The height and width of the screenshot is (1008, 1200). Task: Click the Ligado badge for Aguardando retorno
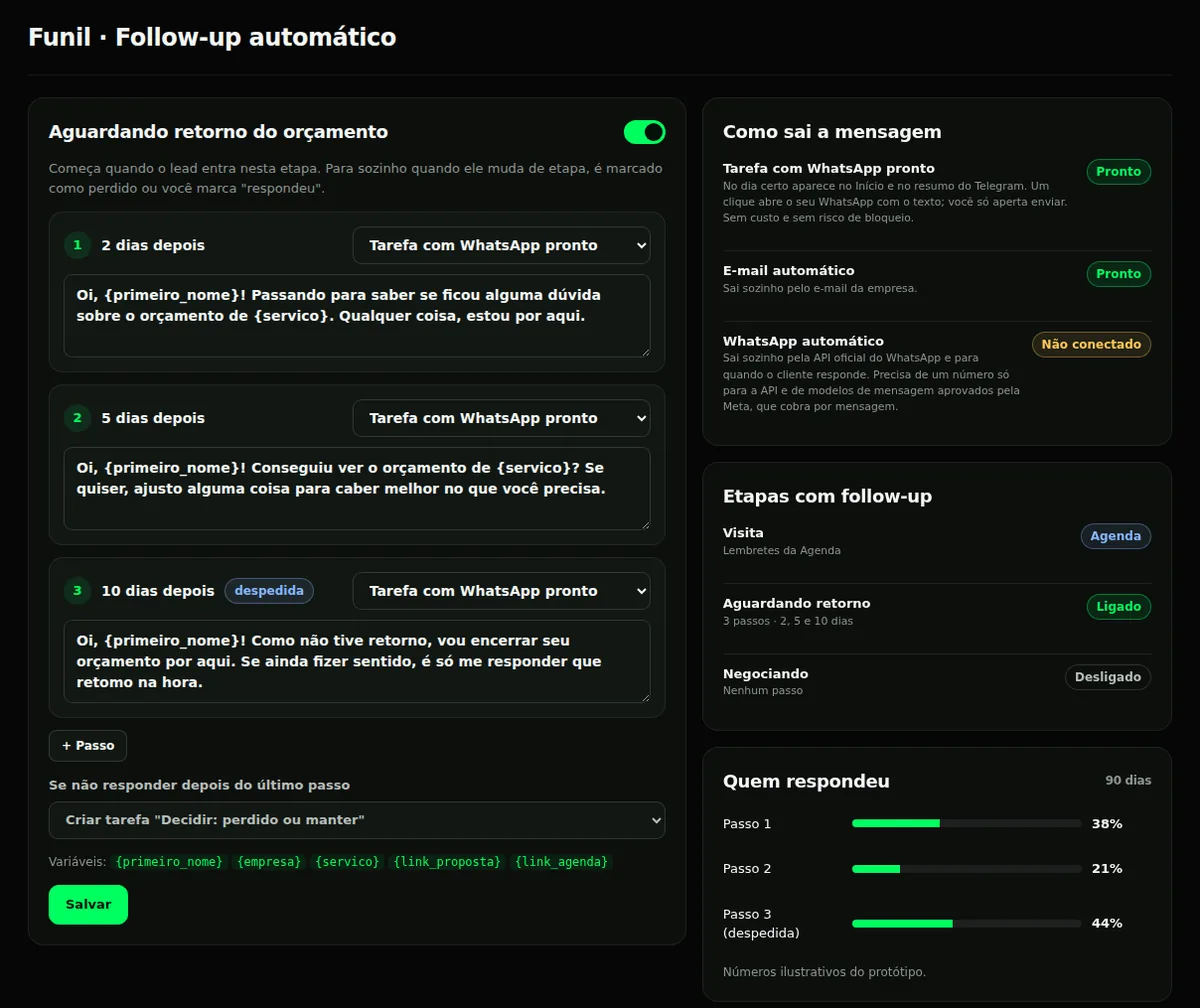coord(1119,608)
